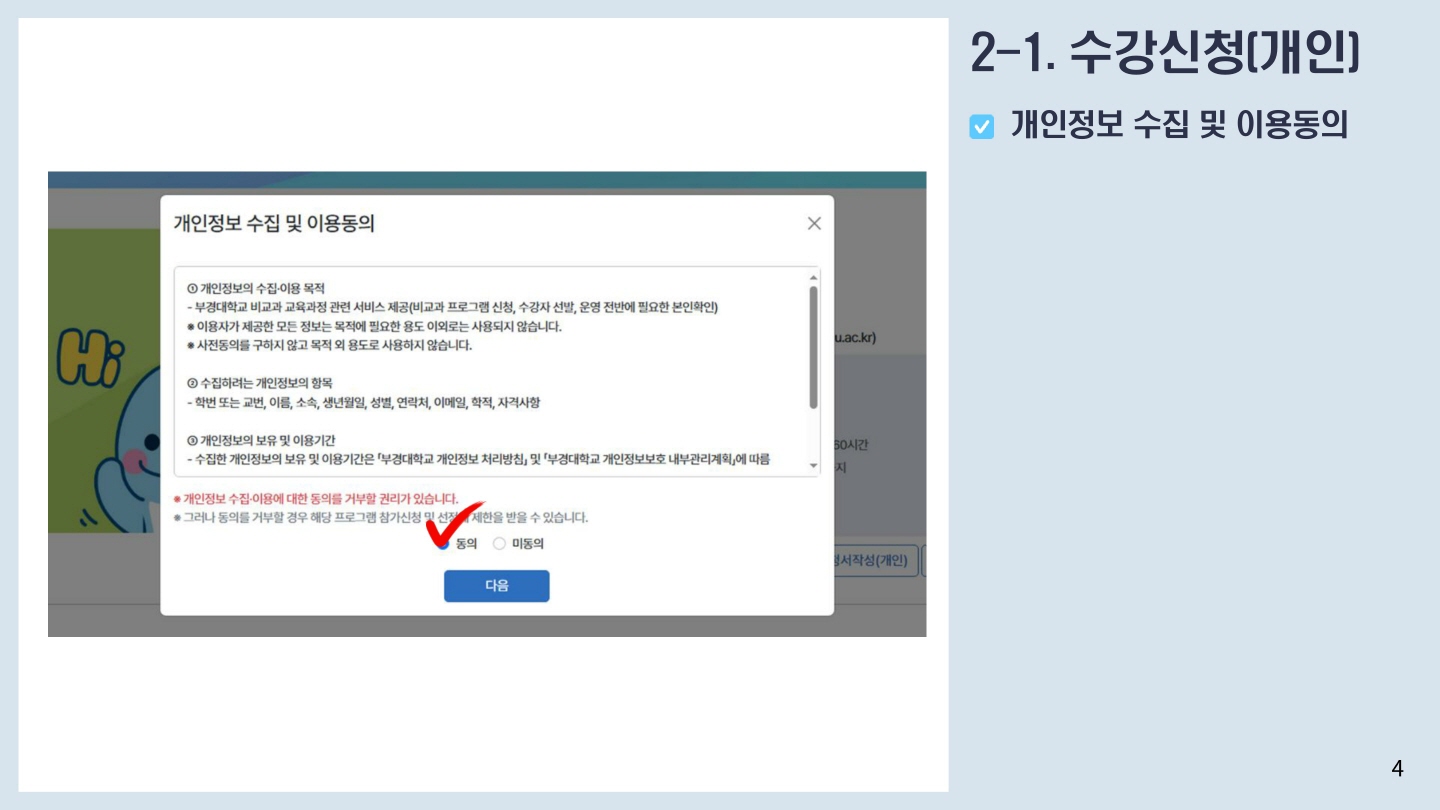This screenshot has width=1440, height=810.
Task: Select the 동의 radio option
Action: [x=442, y=544]
